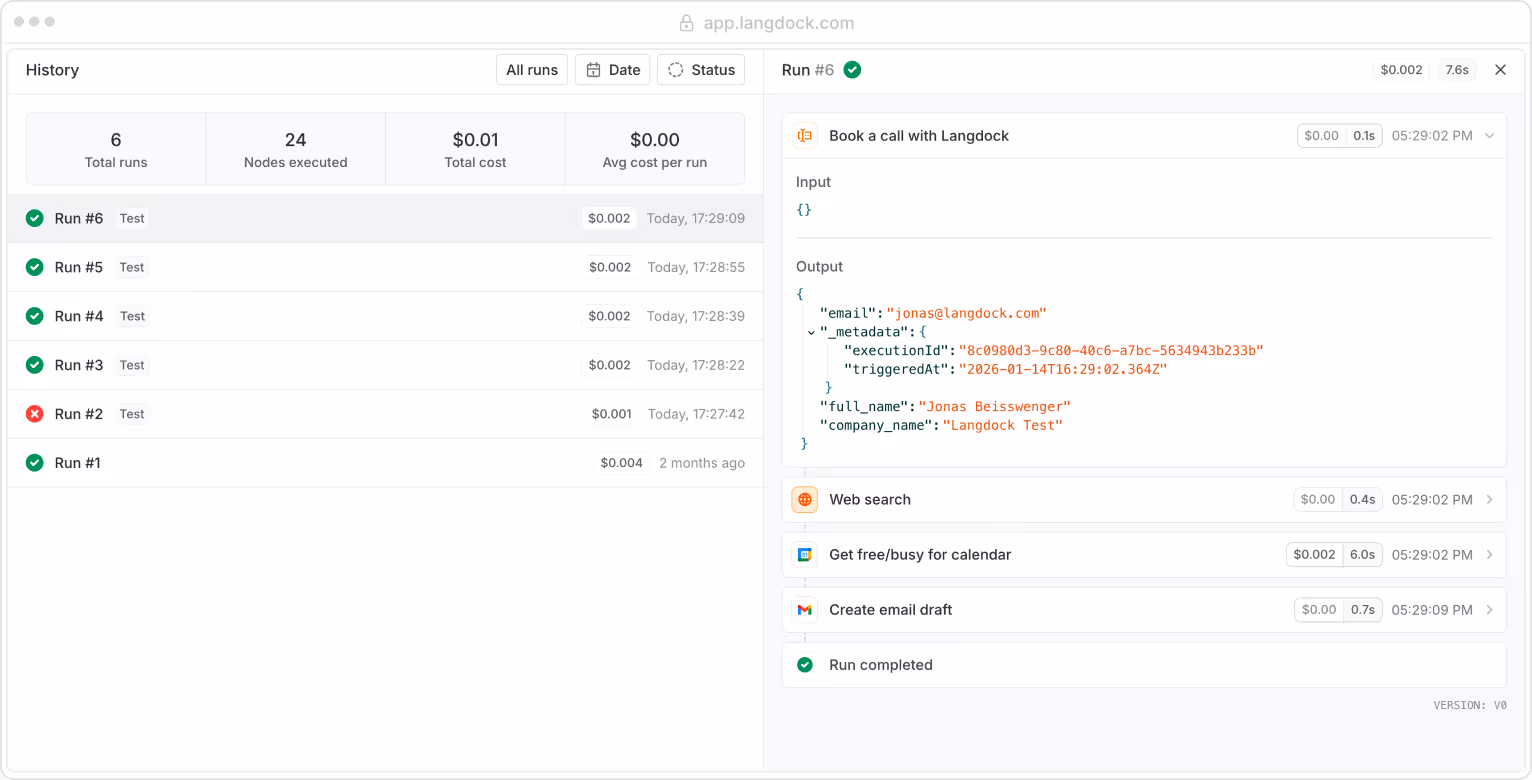Expand the Create email draft step

1490,610
